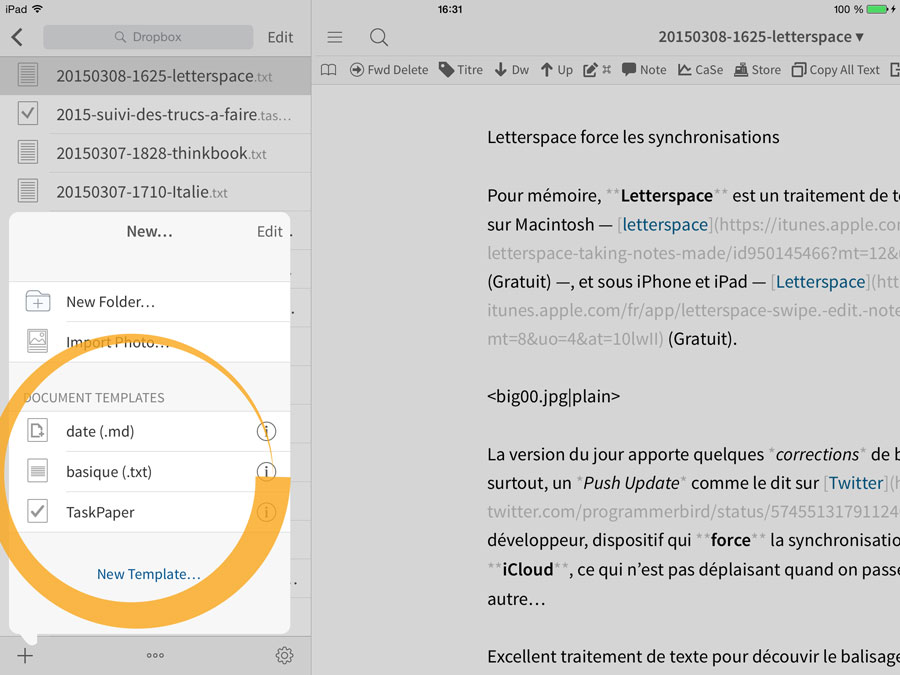Tap Edit at top of file list
This screenshot has height=675, width=900.
point(280,37)
